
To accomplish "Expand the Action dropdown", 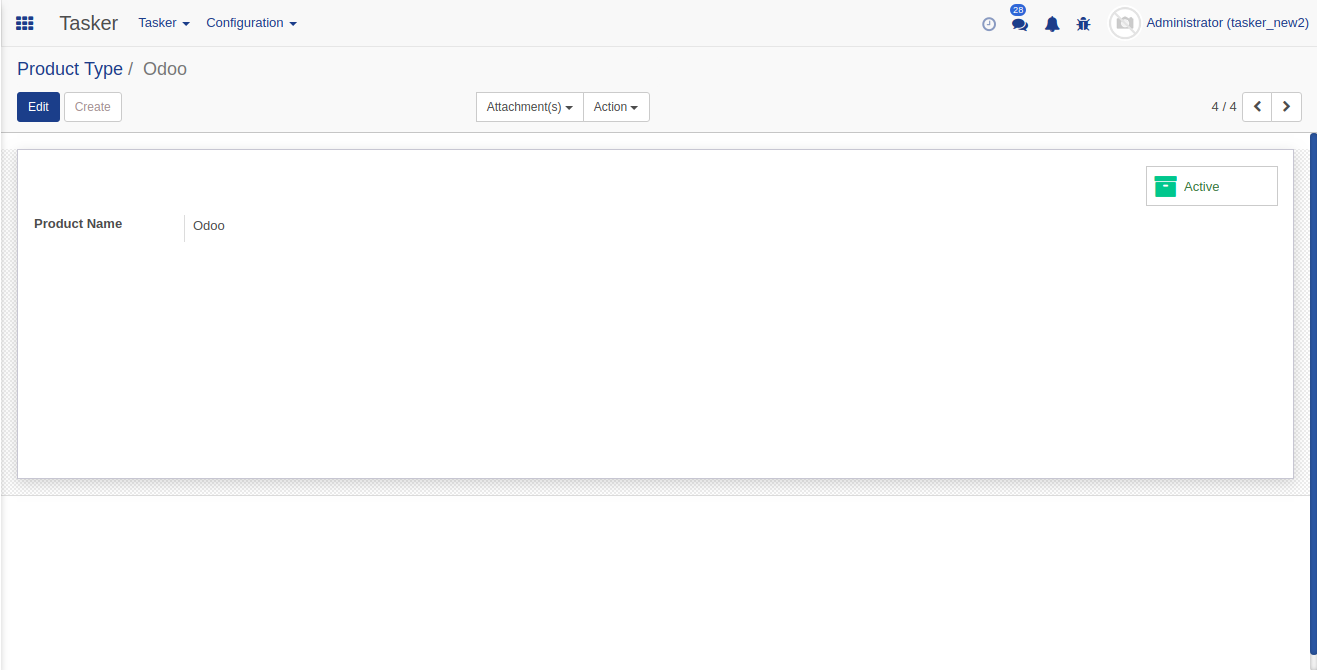I will pos(616,107).
